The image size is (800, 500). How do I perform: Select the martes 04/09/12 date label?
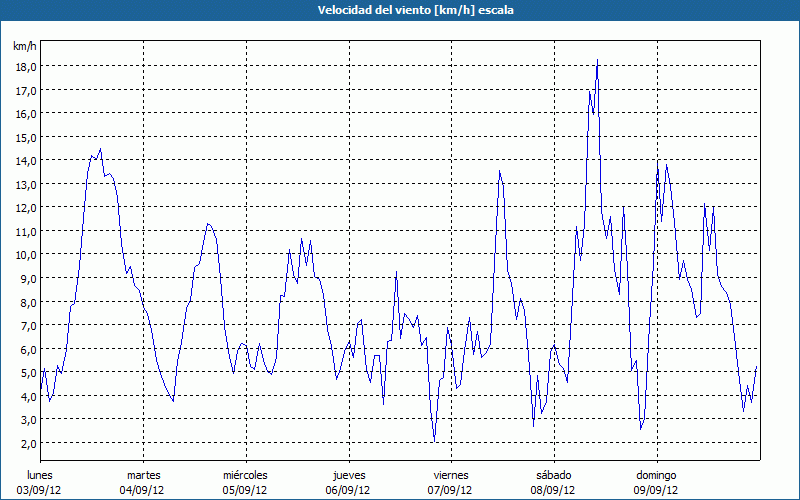click(142, 483)
